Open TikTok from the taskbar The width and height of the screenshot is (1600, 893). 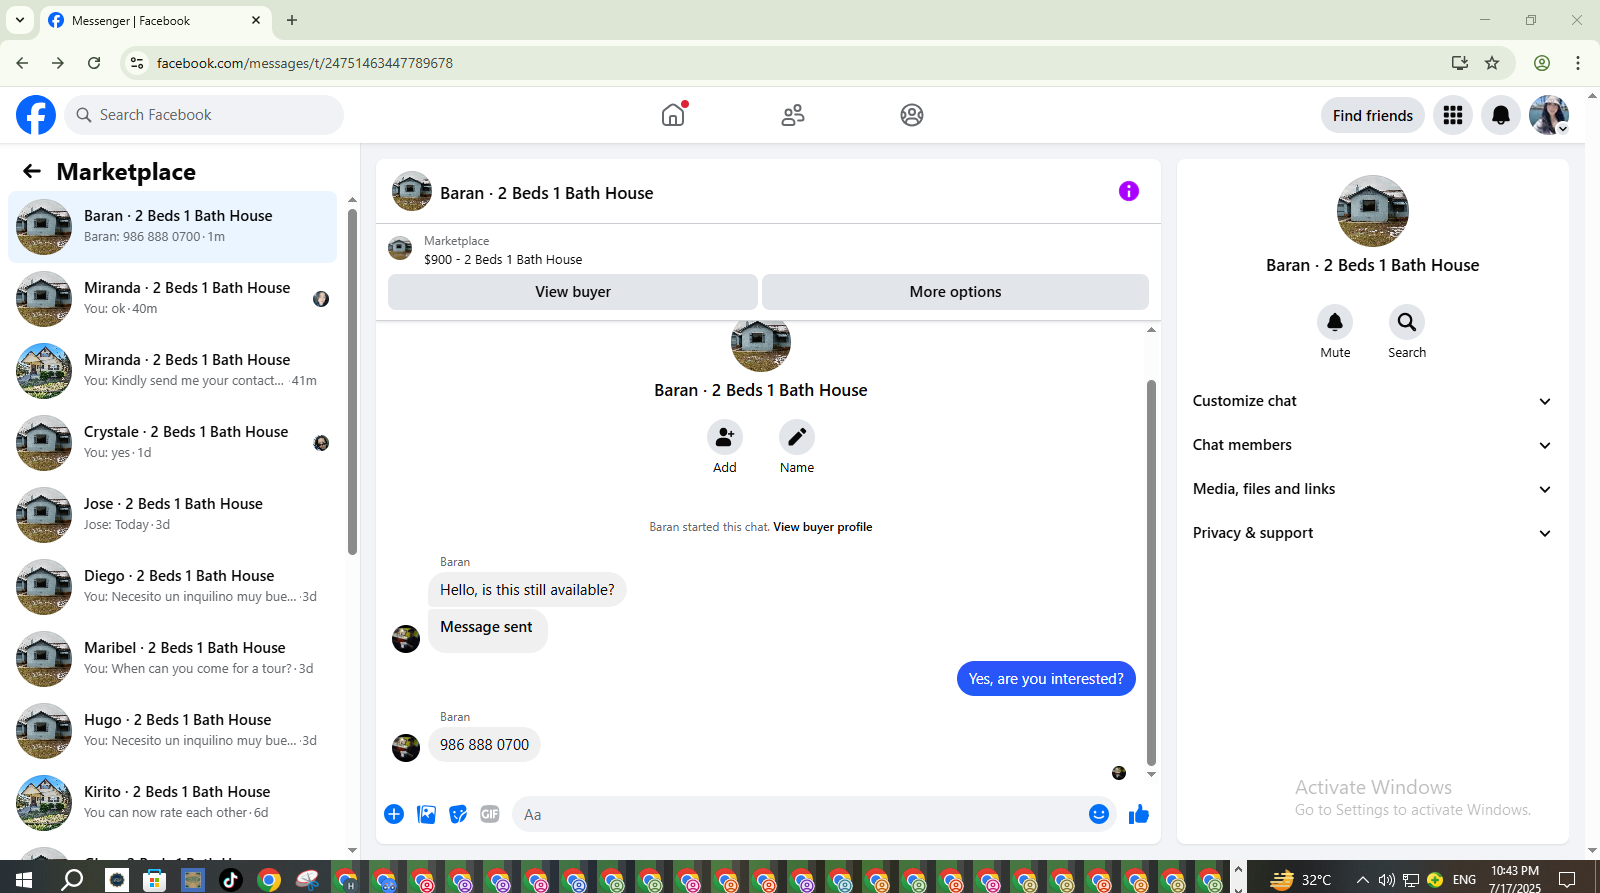231,880
